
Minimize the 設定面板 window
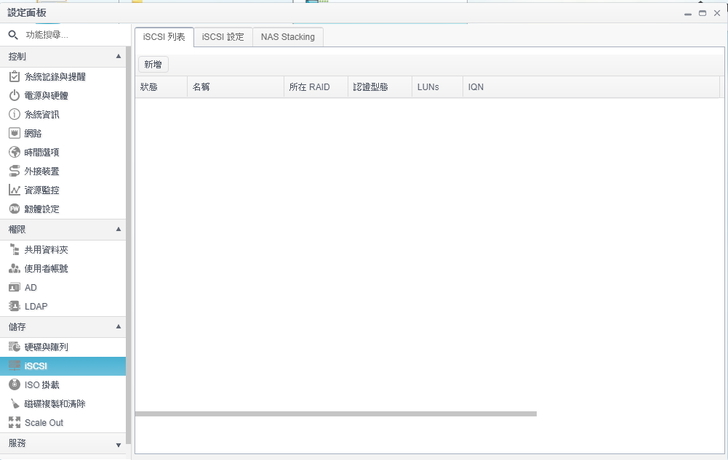688,13
